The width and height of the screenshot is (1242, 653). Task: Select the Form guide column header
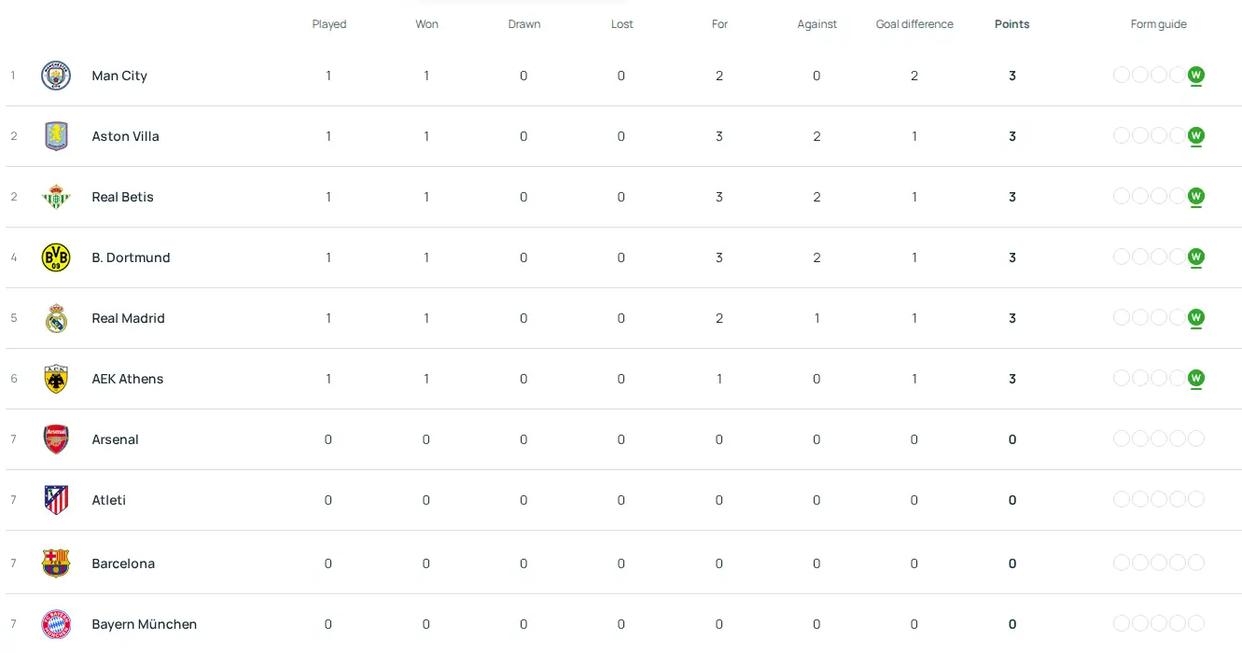1158,24
